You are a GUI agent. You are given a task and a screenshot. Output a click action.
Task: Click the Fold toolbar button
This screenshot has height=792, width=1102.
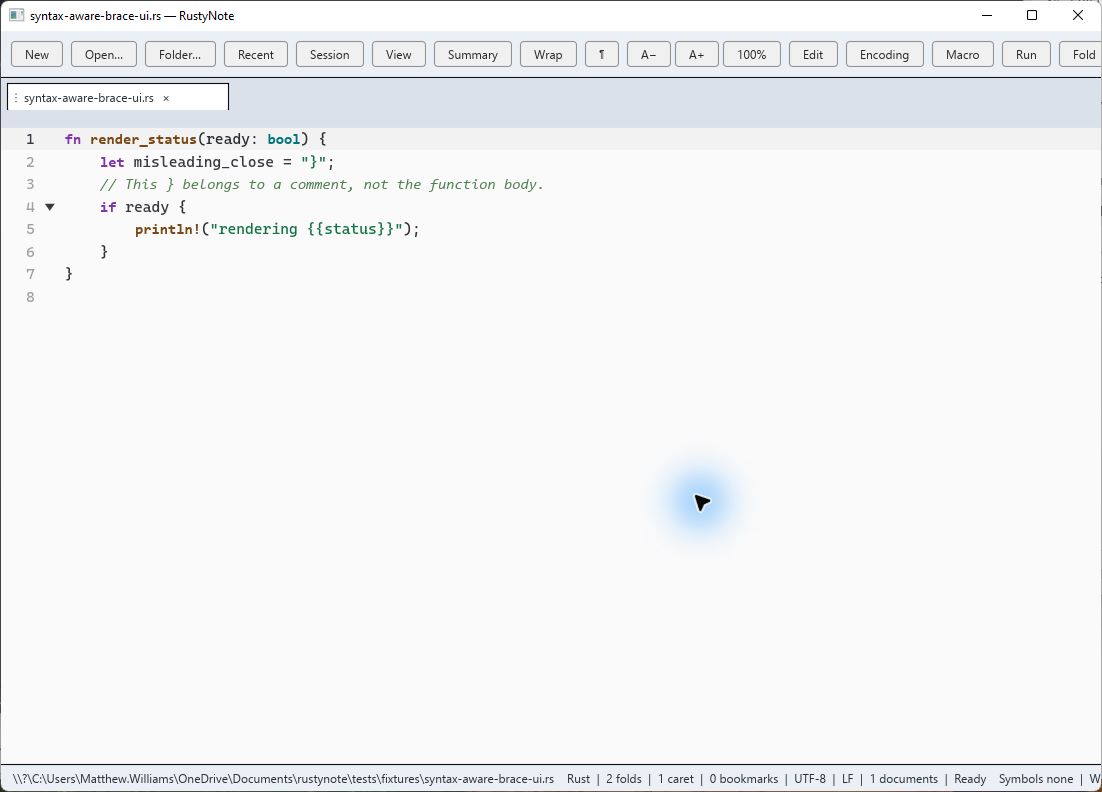[x=1081, y=54]
